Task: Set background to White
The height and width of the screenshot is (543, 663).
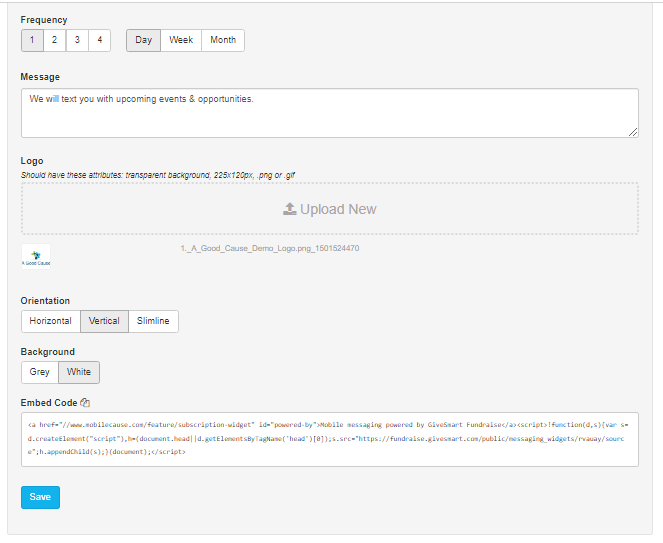Action: click(79, 372)
